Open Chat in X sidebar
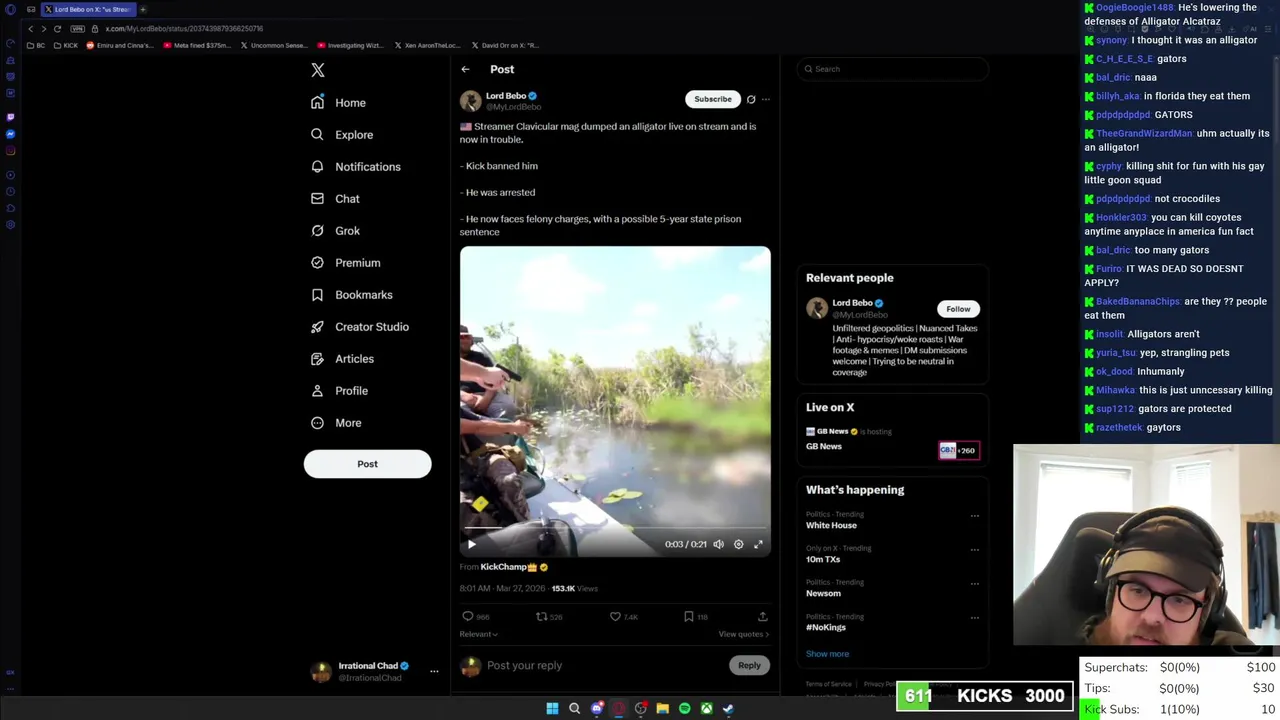Image resolution: width=1280 pixels, height=720 pixels. pos(335,199)
